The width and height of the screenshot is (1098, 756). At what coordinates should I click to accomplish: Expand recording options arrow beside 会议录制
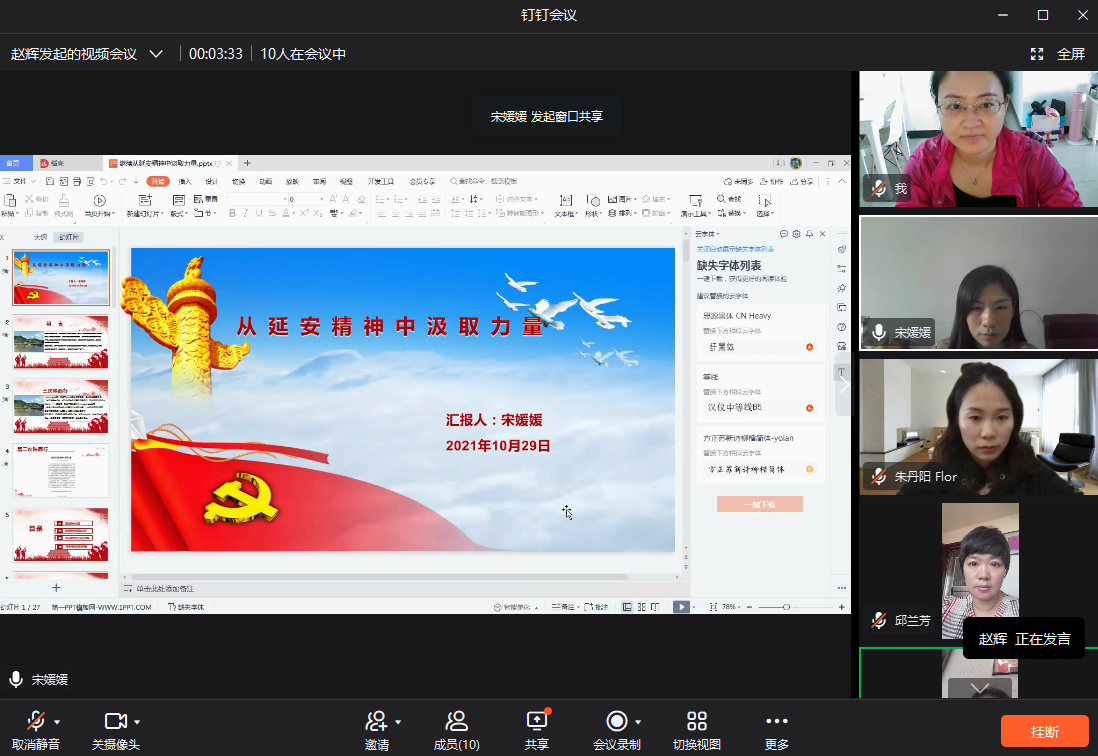[638, 722]
